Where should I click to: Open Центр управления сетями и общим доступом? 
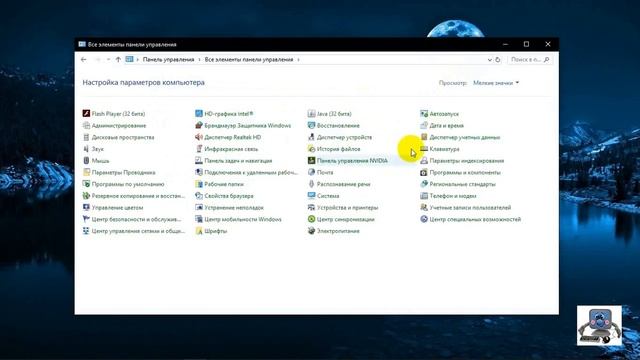click(x=134, y=231)
